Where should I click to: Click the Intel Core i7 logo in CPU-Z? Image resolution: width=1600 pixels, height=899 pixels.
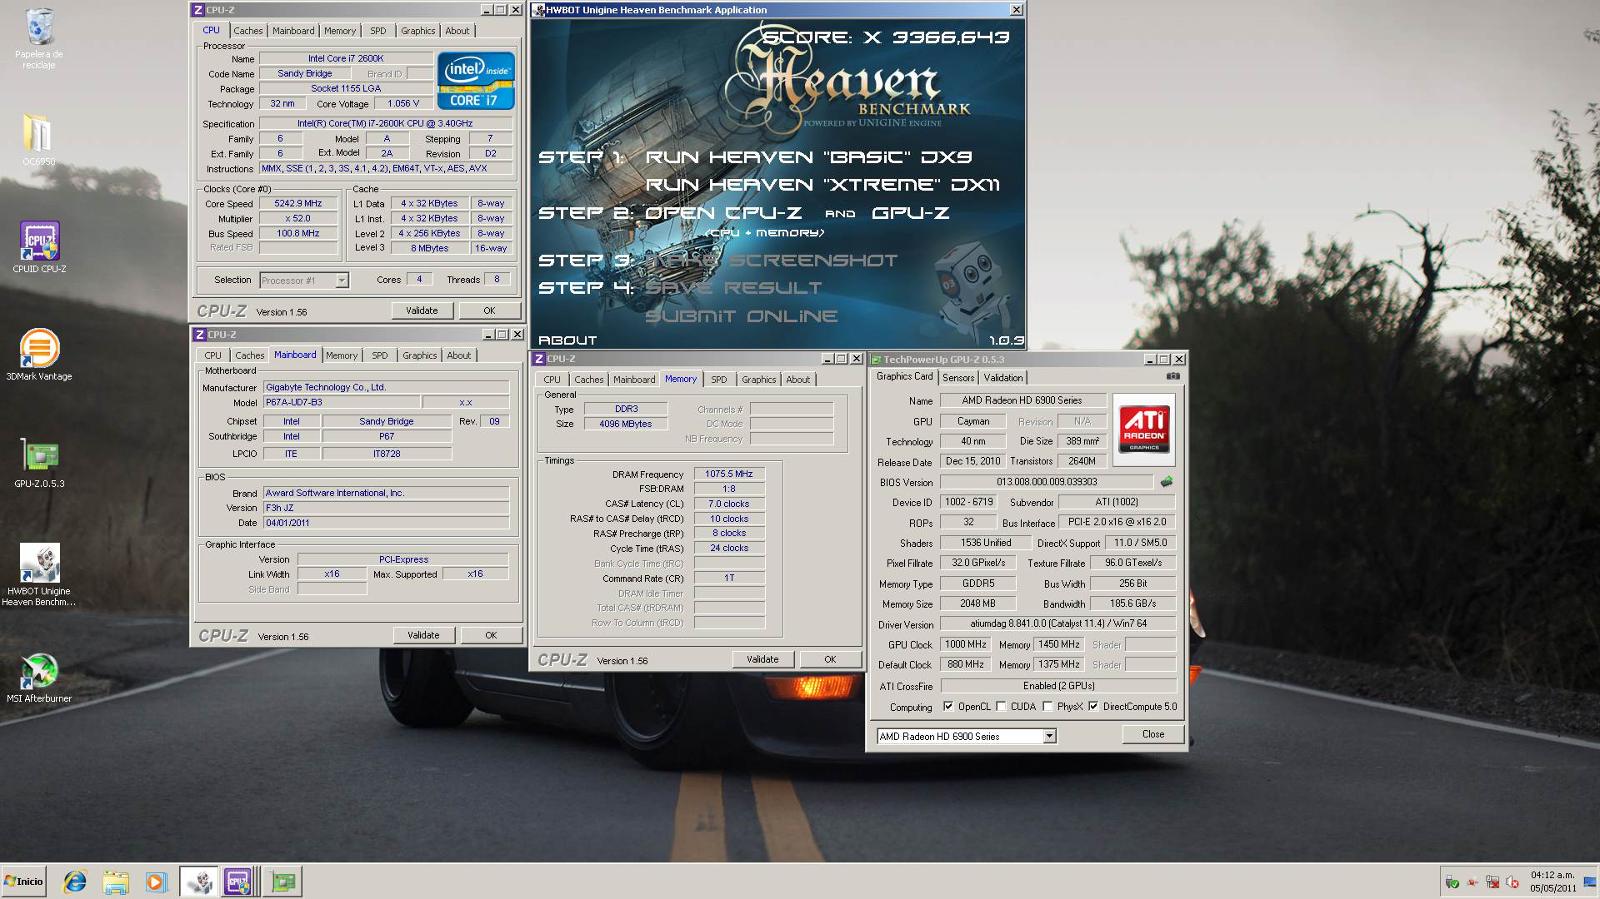click(476, 80)
